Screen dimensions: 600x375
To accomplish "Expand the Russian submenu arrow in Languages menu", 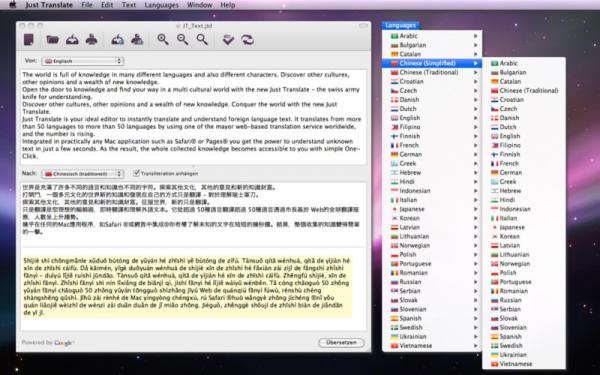I will tap(476, 282).
